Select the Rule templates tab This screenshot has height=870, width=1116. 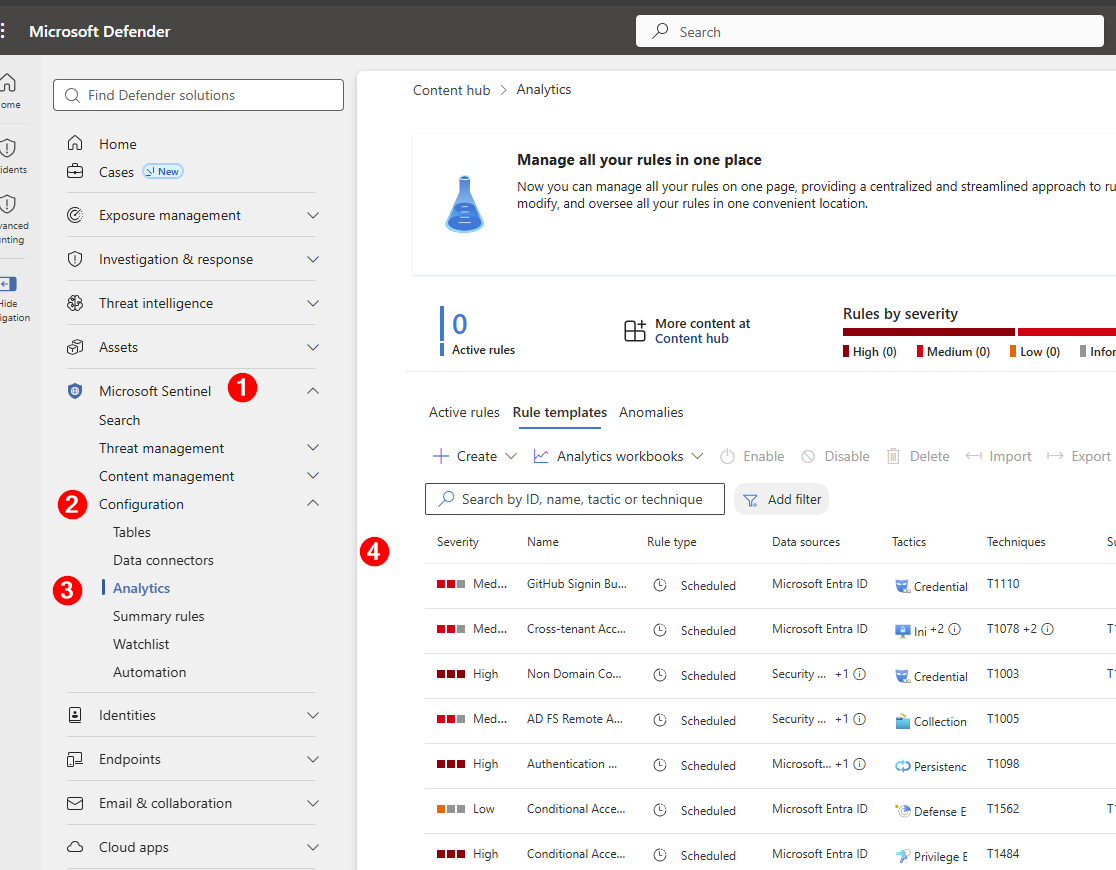coord(560,412)
